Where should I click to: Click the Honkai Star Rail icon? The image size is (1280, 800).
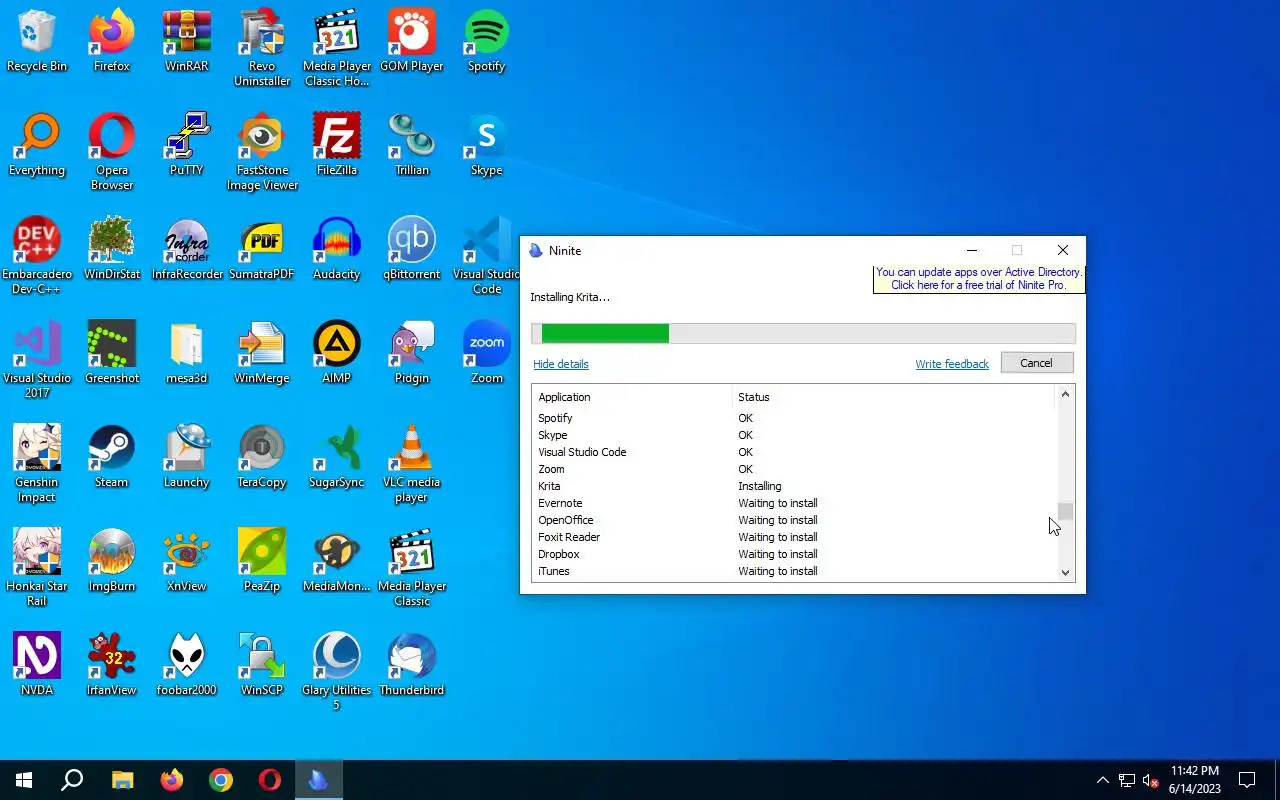click(37, 568)
